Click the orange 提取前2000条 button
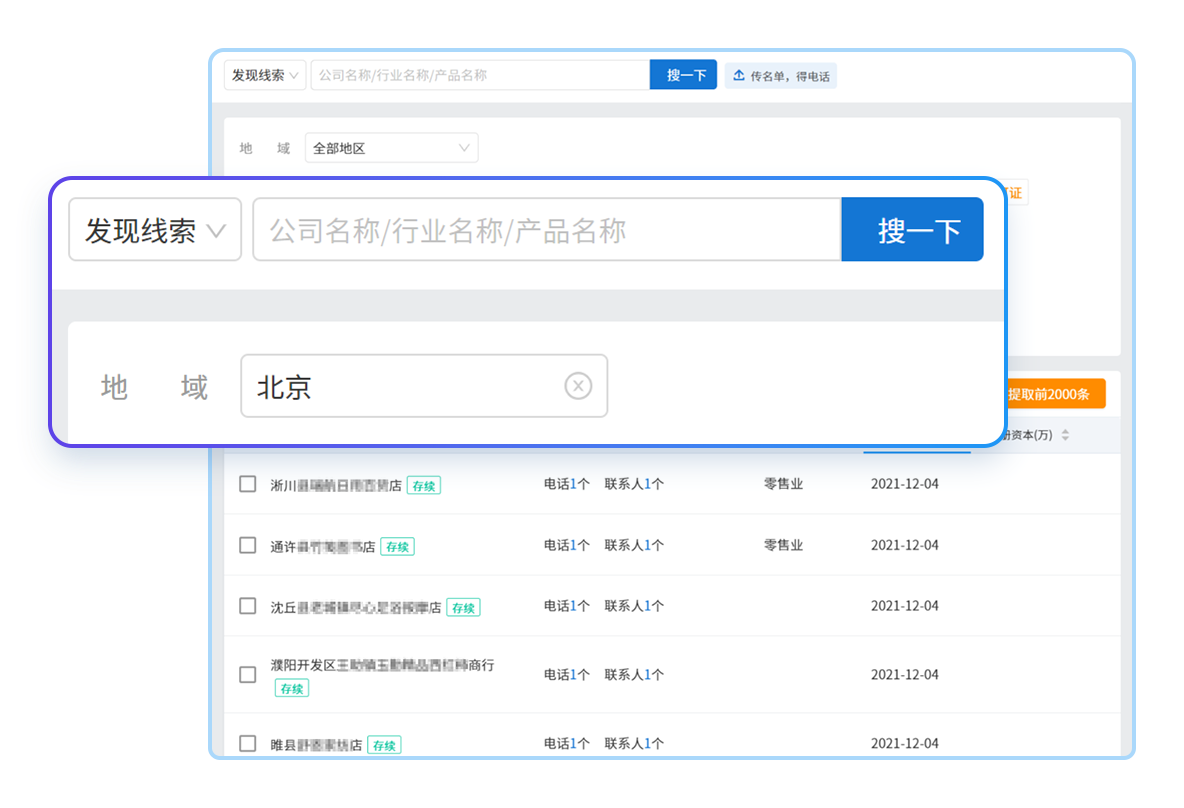The image size is (1184, 808). tap(1048, 394)
